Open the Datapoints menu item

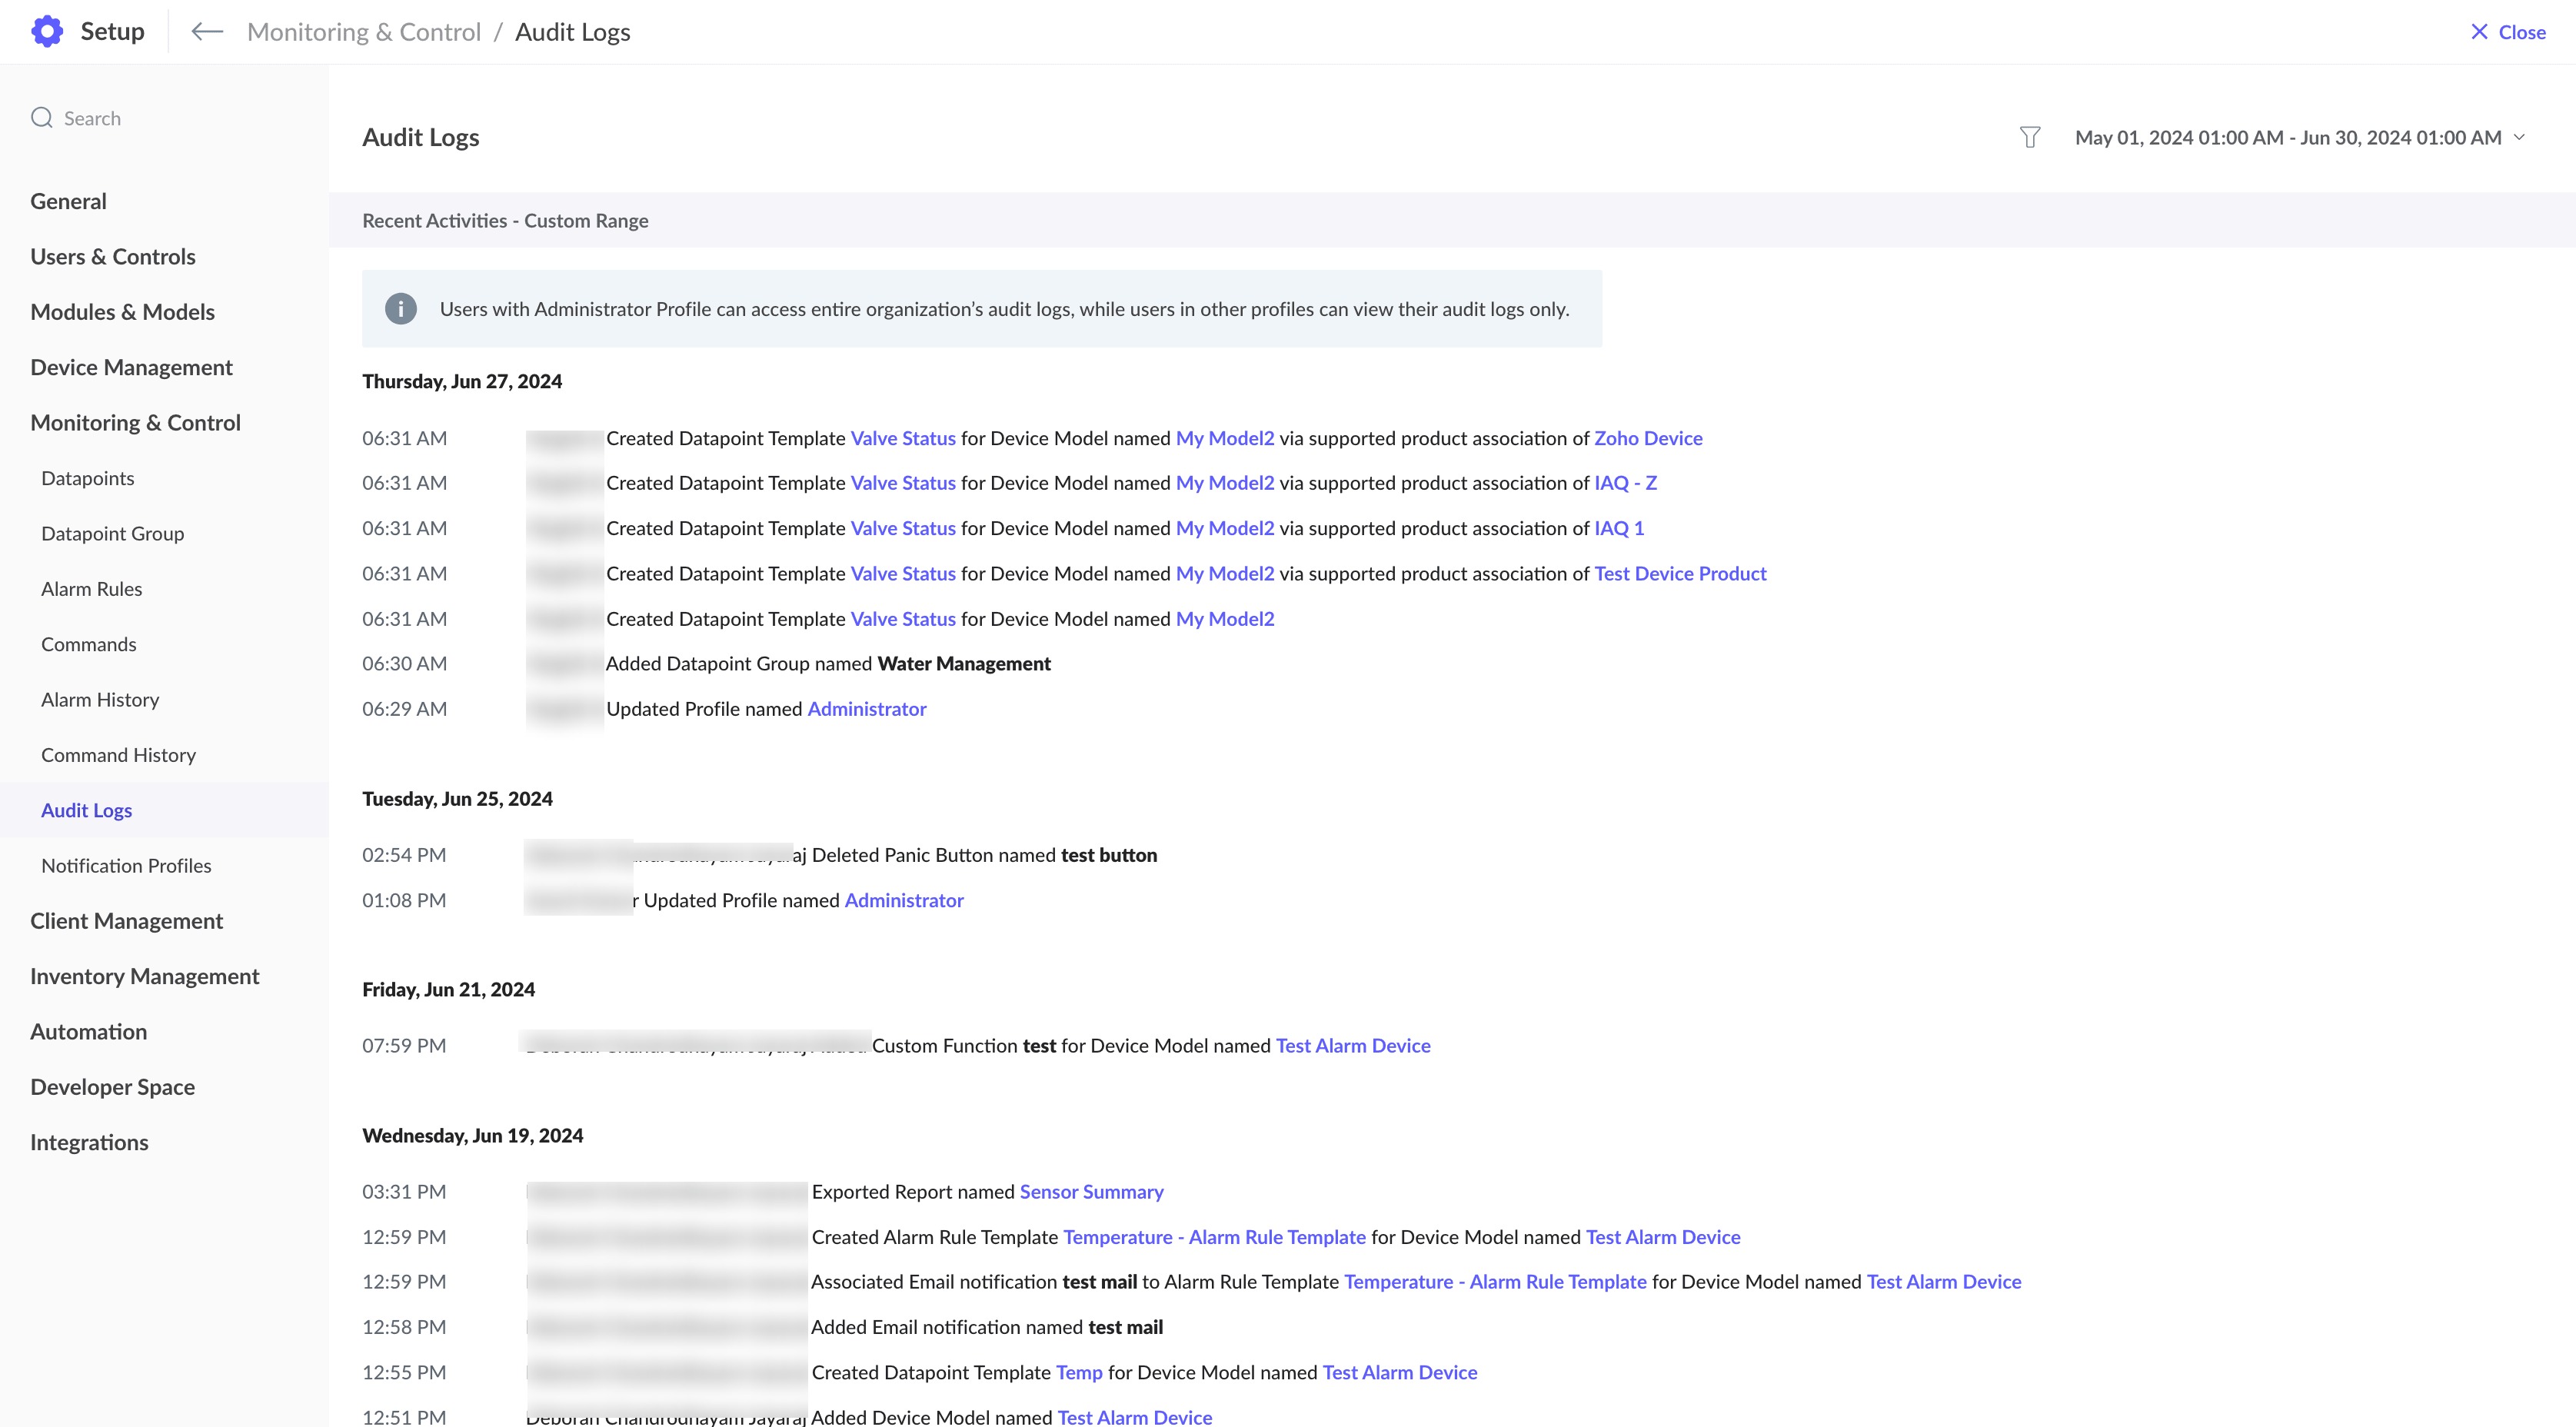pyautogui.click(x=88, y=478)
